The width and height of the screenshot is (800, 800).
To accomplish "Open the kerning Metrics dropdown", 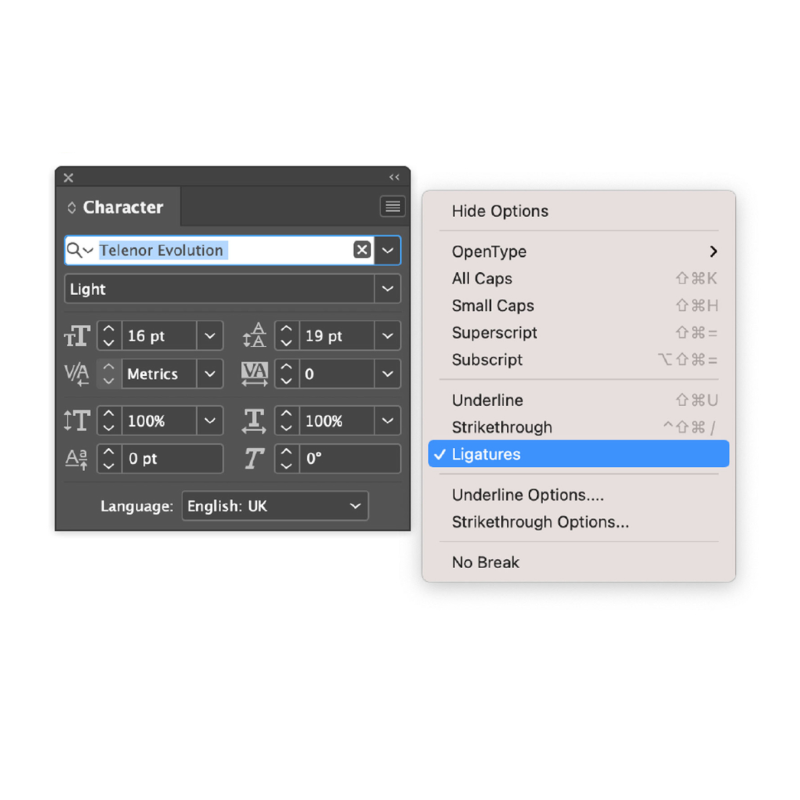I will (210, 374).
